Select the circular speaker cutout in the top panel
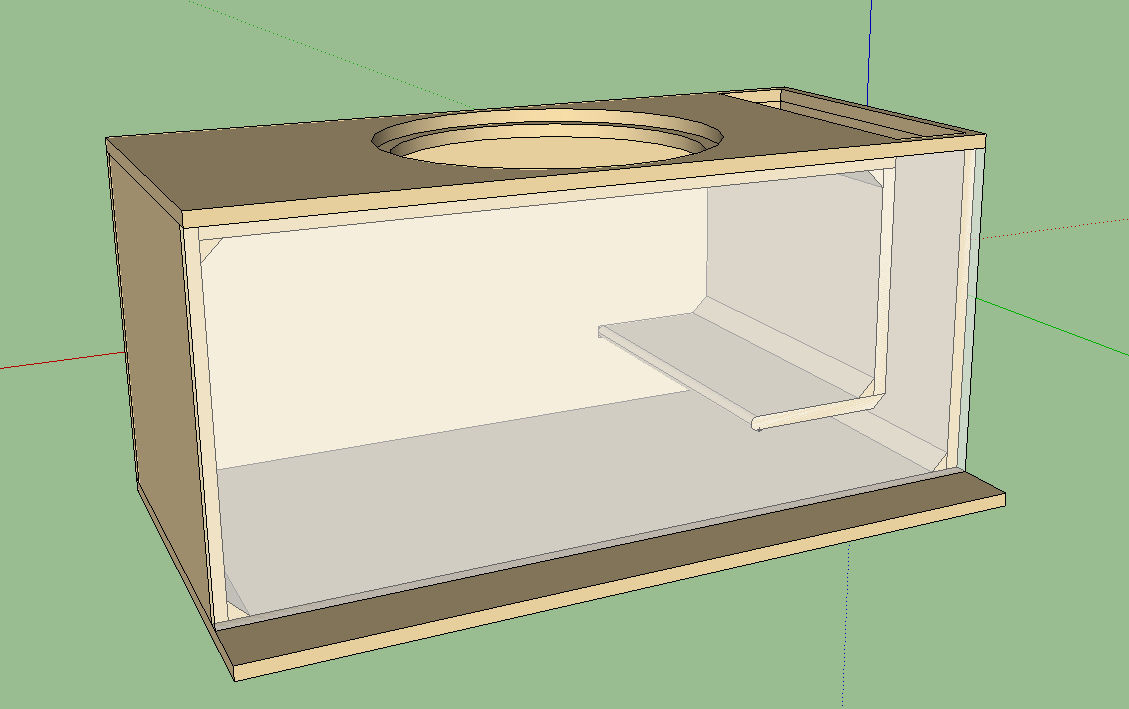Viewport: 1129px width, 709px height. click(x=547, y=139)
